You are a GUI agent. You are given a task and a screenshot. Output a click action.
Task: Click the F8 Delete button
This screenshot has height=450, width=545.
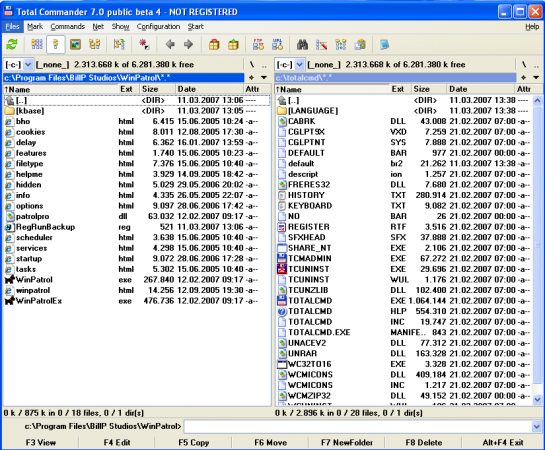click(x=424, y=442)
